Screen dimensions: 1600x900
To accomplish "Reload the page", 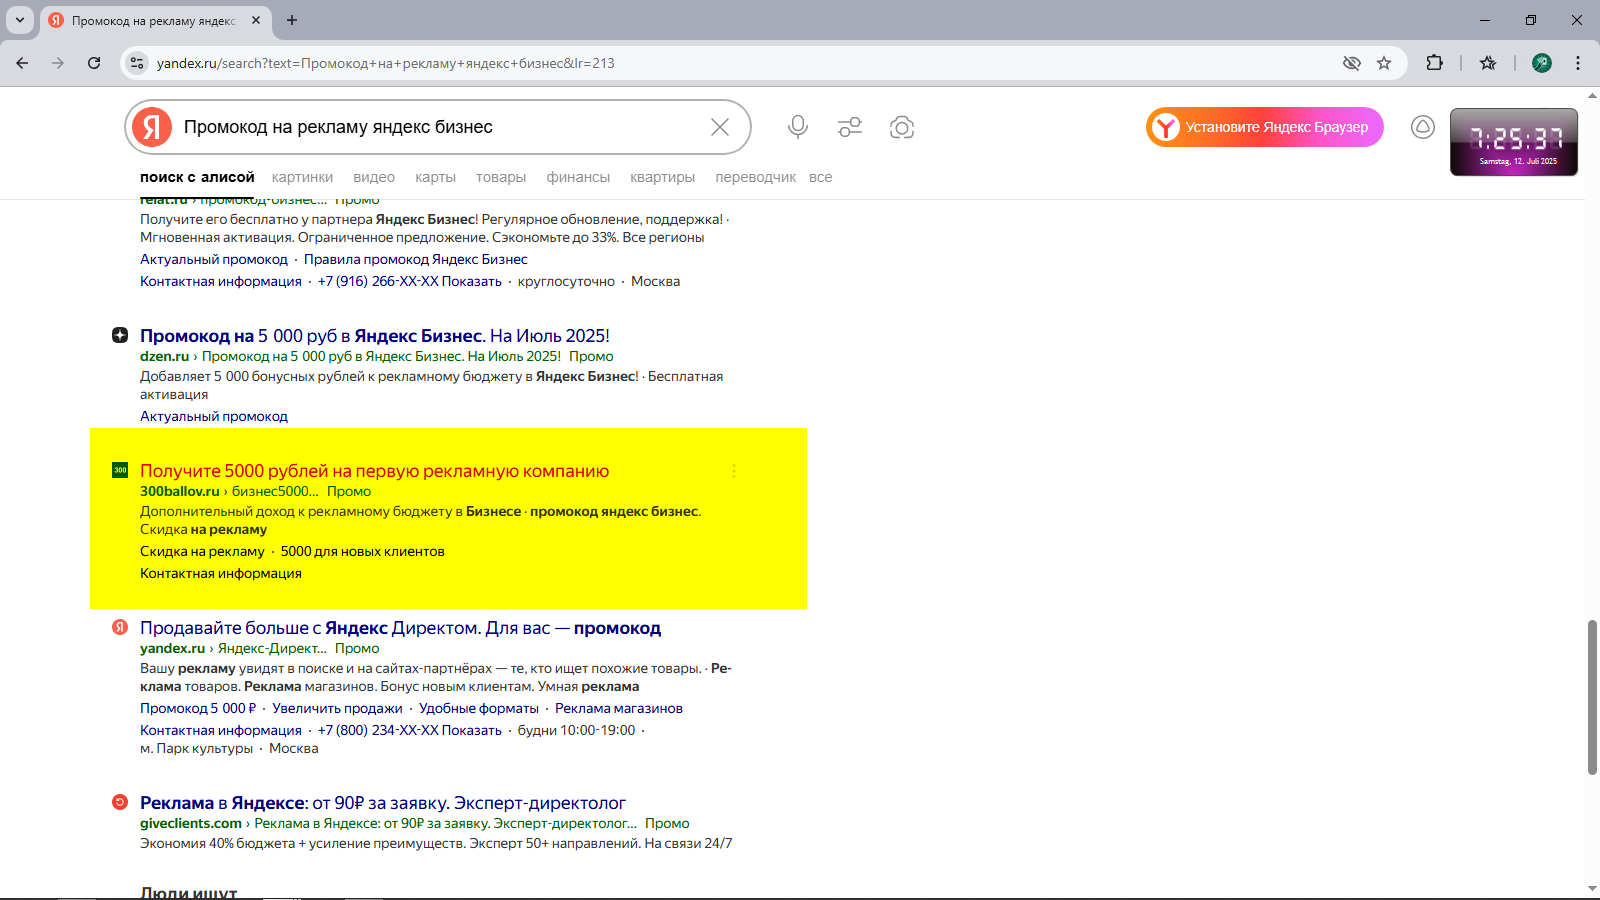I will pos(94,63).
